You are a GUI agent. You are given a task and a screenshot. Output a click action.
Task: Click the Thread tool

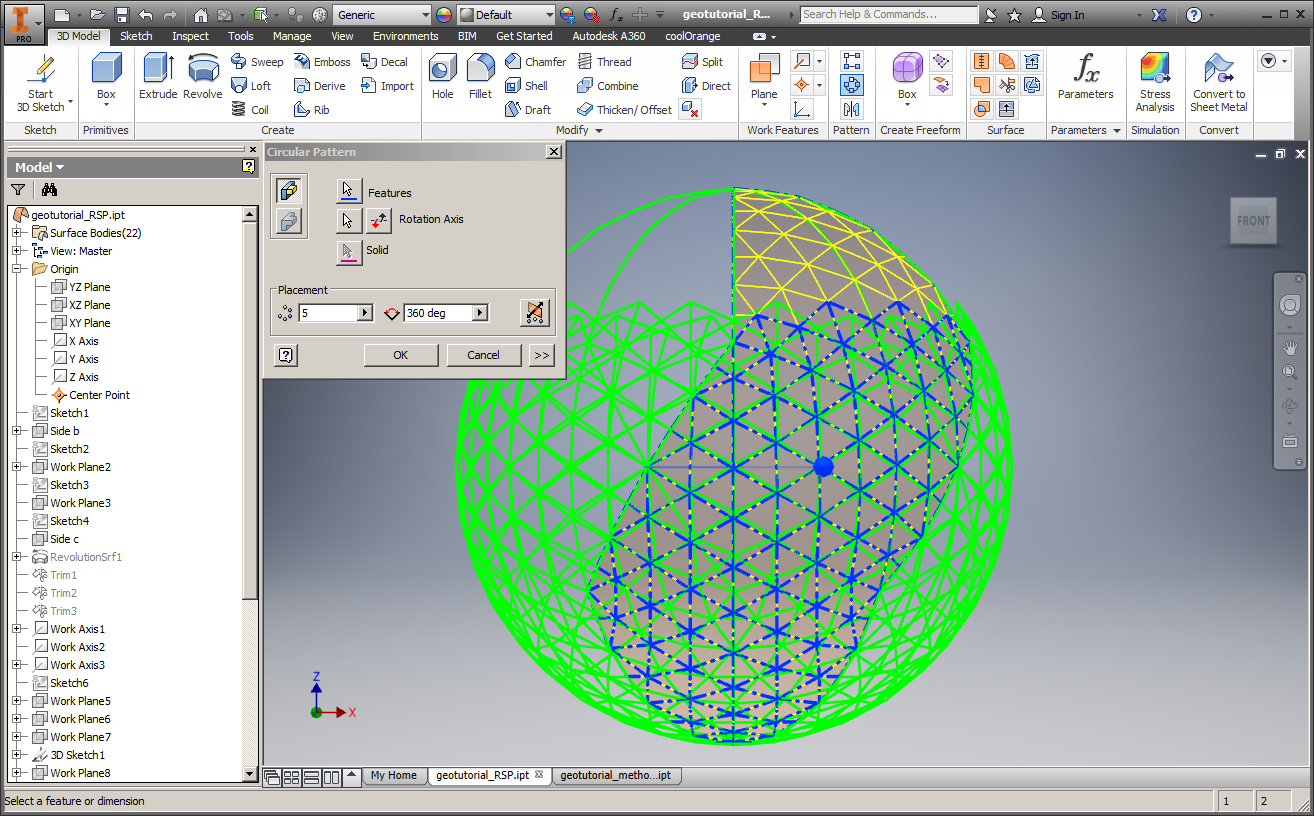point(604,62)
